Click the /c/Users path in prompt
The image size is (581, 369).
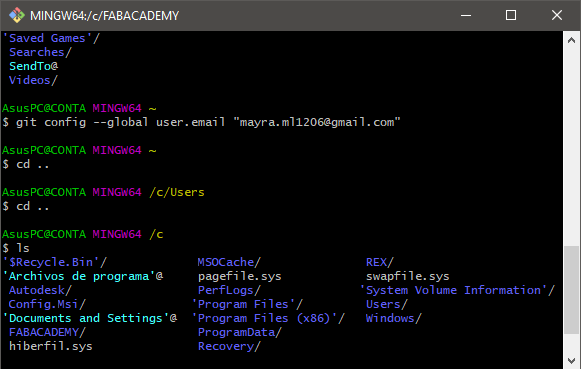[177, 192]
